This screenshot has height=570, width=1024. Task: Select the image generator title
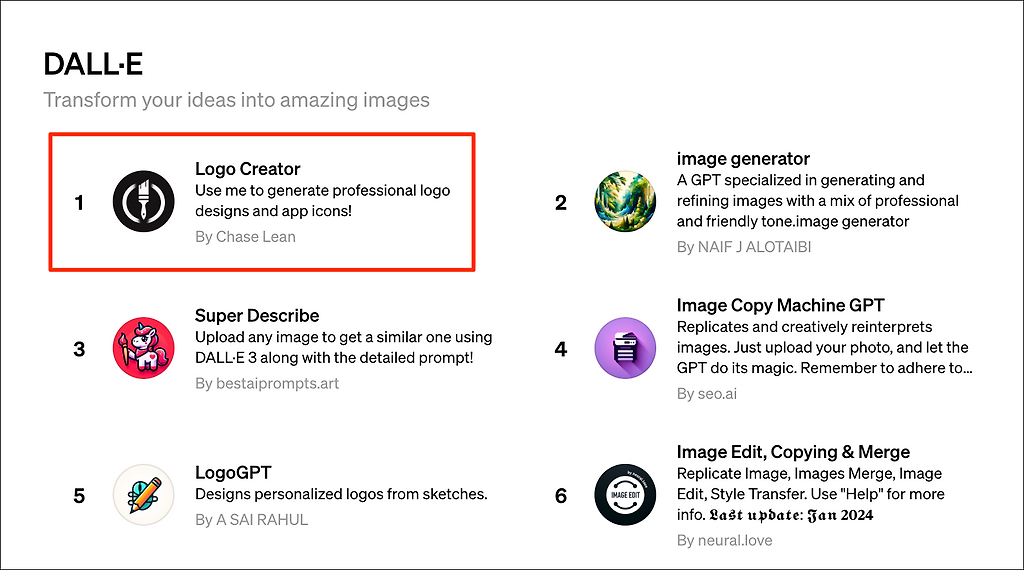[743, 159]
